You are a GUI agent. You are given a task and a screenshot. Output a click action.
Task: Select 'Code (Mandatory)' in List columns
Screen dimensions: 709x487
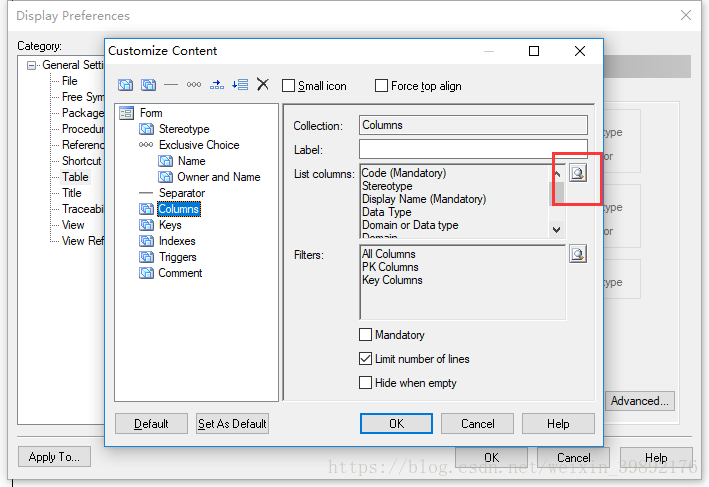pyautogui.click(x=404, y=173)
